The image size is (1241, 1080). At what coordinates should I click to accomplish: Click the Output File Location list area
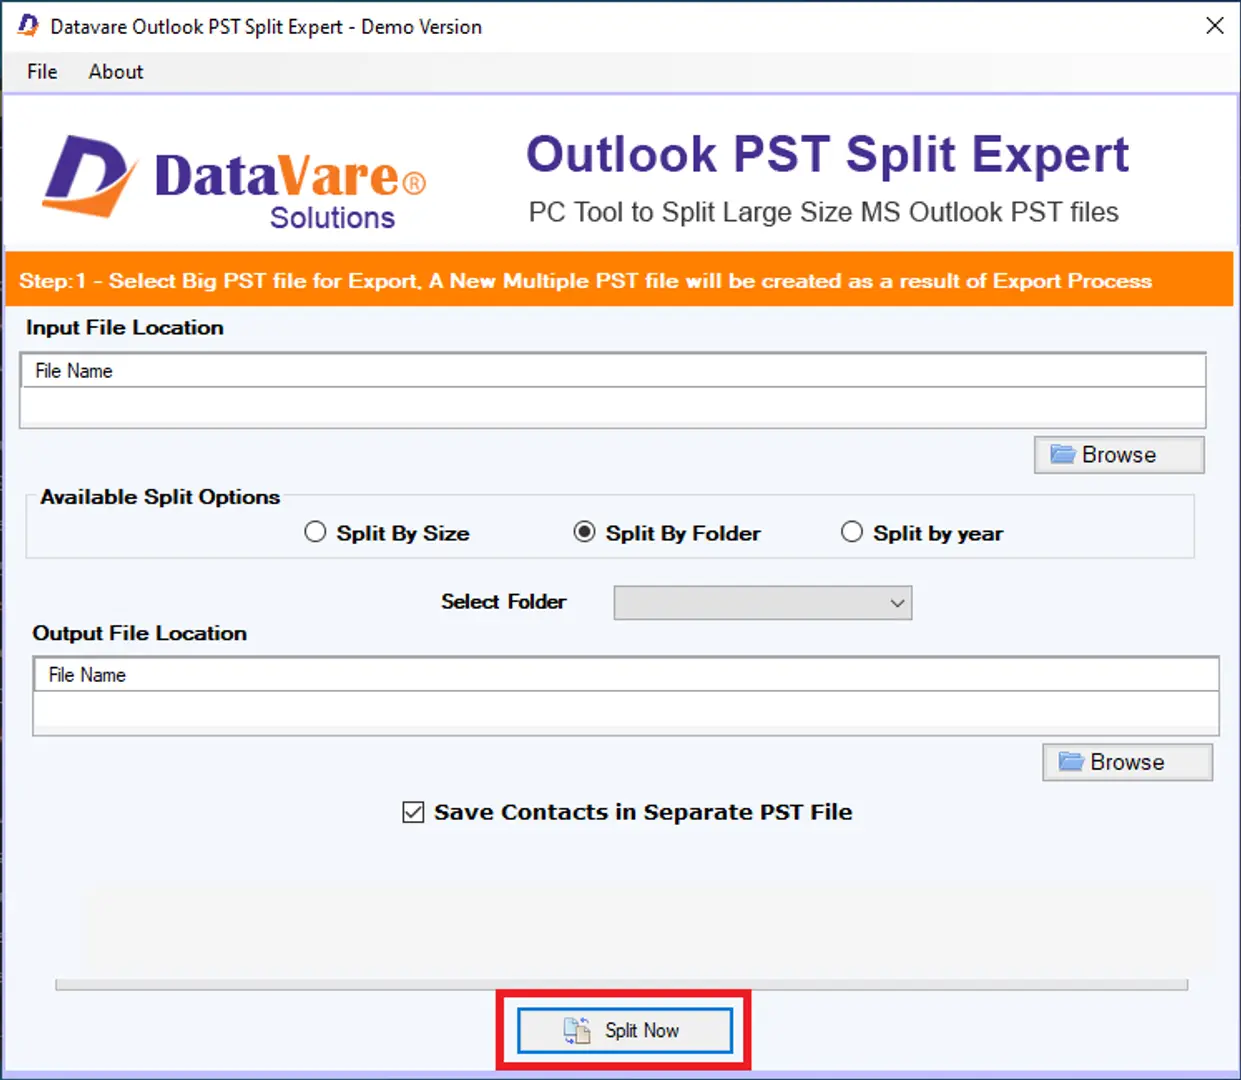click(625, 712)
